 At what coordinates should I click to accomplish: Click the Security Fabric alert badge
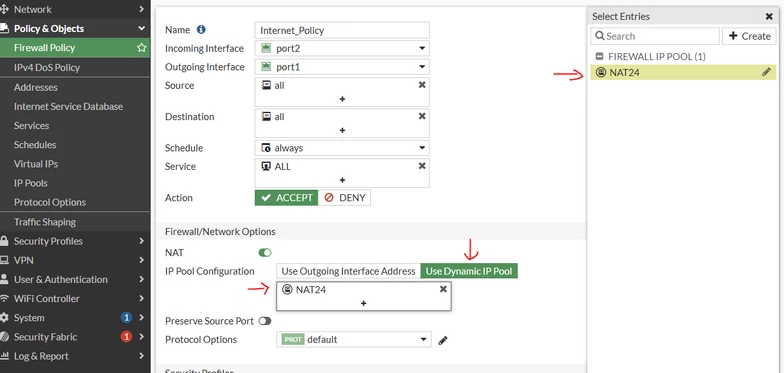(x=126, y=336)
